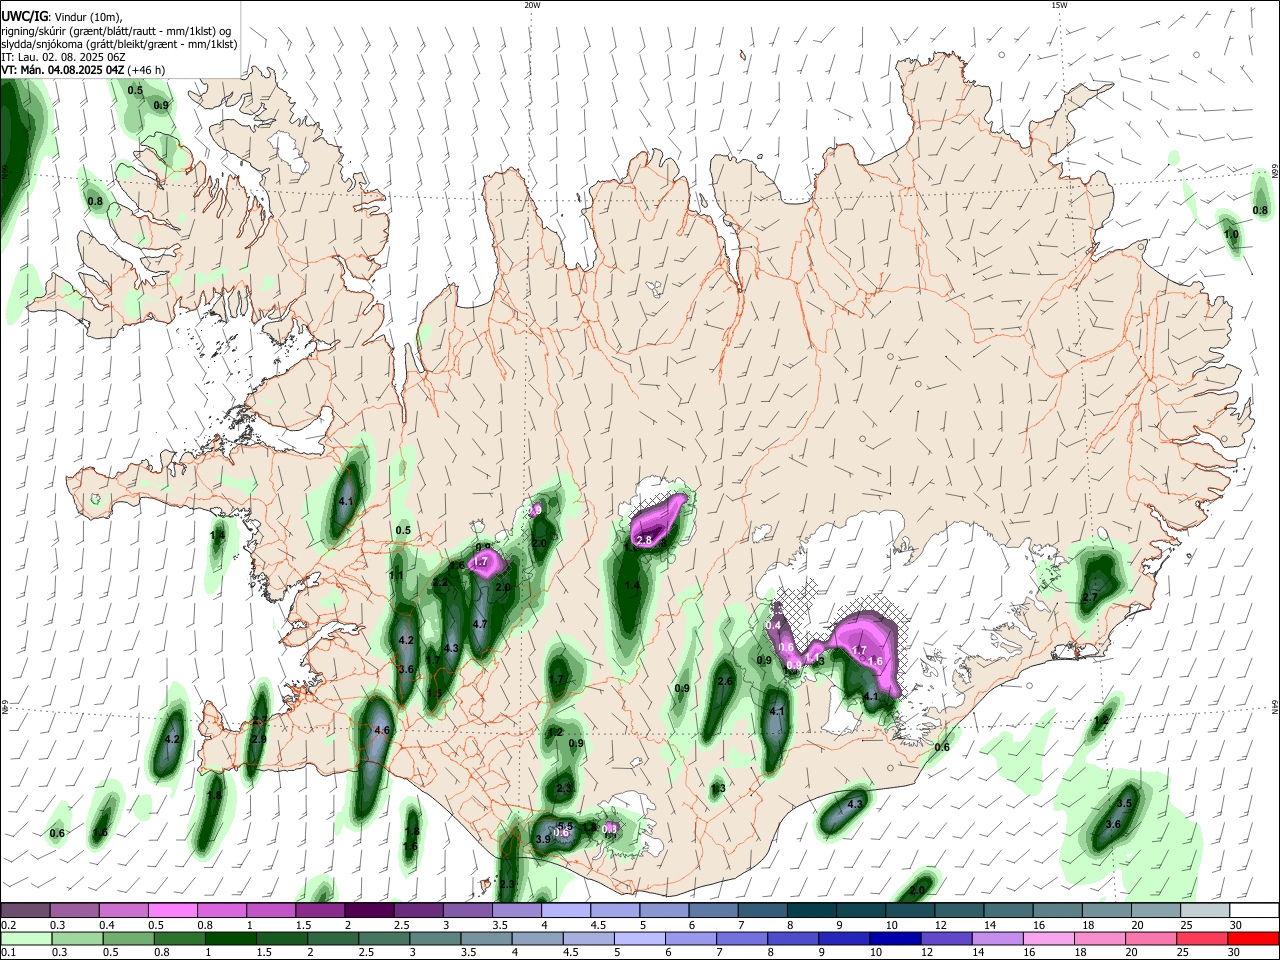Select the white swatch ending the snow legend

[1255, 910]
